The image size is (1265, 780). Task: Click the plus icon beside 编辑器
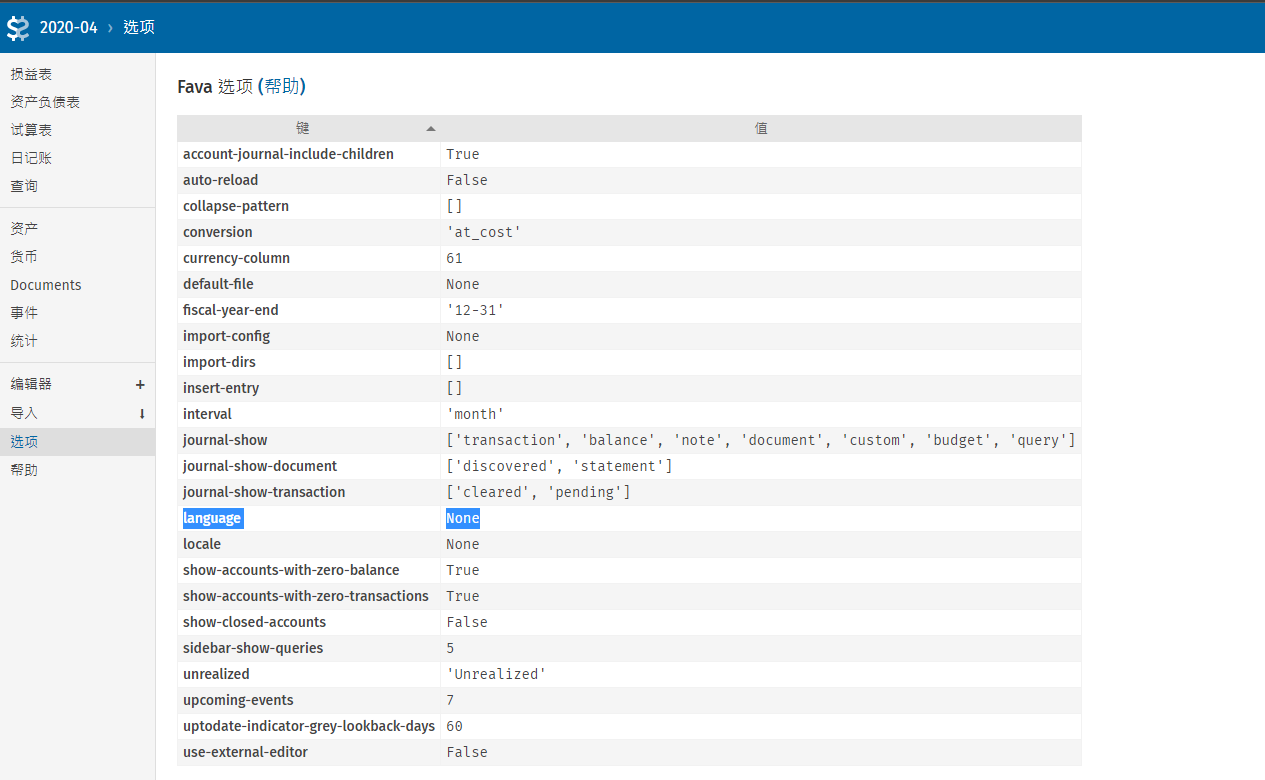tap(140, 384)
